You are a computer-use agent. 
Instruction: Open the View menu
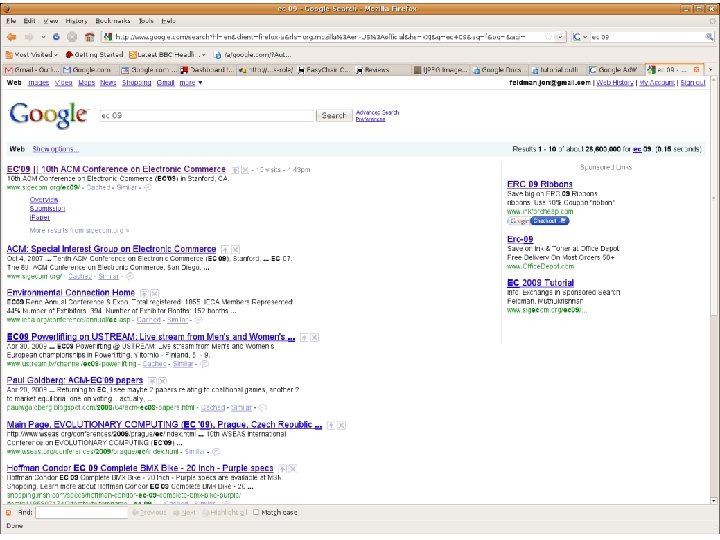[51, 21]
